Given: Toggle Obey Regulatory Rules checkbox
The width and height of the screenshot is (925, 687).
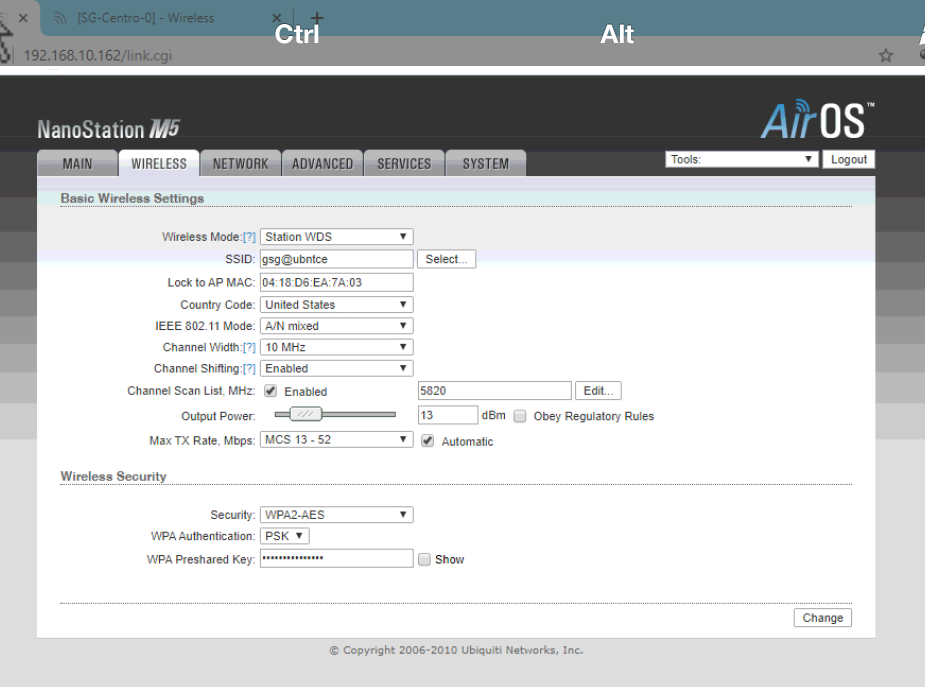Looking at the screenshot, I should (520, 416).
